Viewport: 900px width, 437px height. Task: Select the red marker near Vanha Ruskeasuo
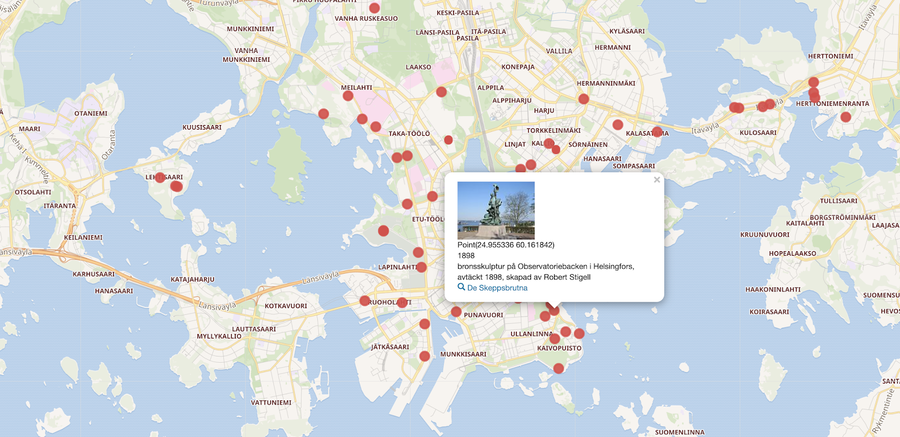[x=375, y=8]
